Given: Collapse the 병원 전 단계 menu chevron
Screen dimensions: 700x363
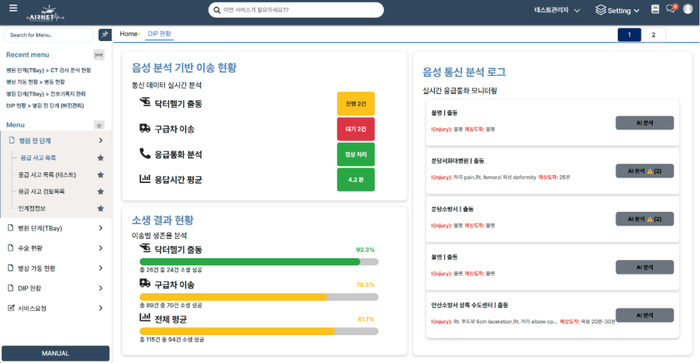Looking at the screenshot, I should click(x=100, y=141).
